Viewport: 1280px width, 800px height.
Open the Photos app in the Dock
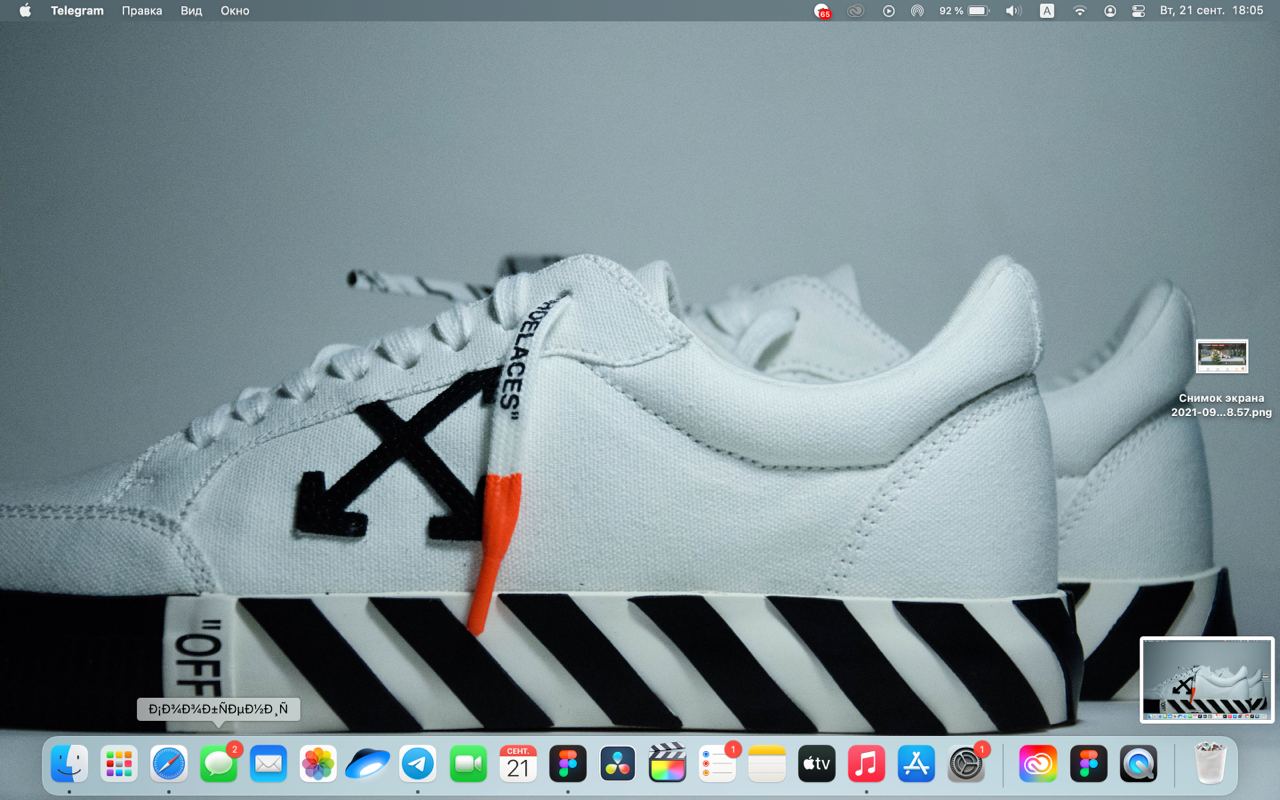tap(318, 764)
